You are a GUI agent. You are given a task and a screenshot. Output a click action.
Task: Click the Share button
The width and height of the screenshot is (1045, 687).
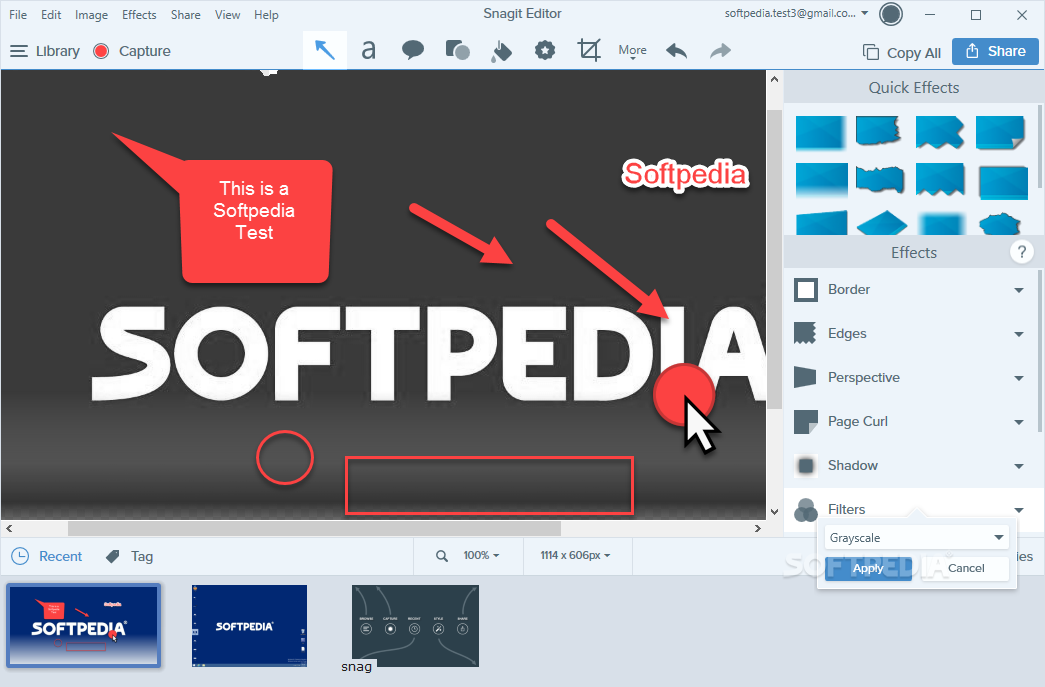(995, 51)
